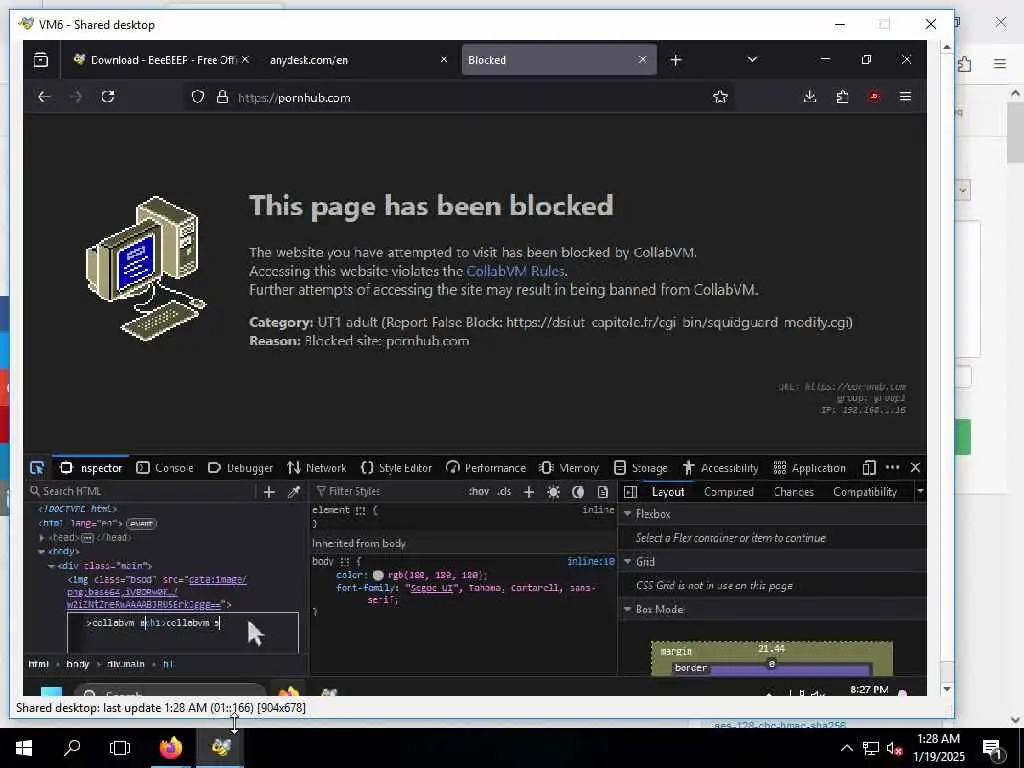The height and width of the screenshot is (768, 1024).
Task: Toggle light color scheme simulation
Action: click(553, 492)
